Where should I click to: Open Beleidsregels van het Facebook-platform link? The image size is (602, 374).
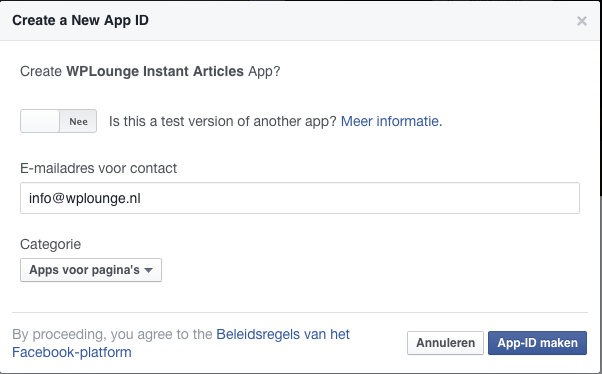pyautogui.click(x=181, y=343)
